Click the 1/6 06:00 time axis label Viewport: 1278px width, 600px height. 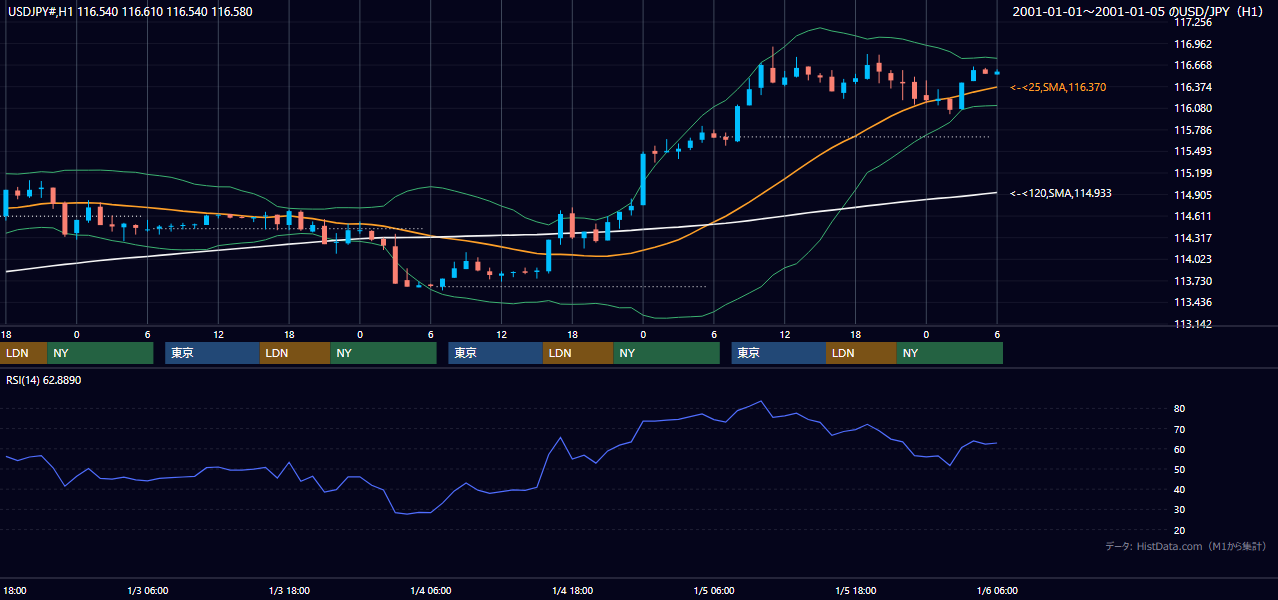coord(997,590)
